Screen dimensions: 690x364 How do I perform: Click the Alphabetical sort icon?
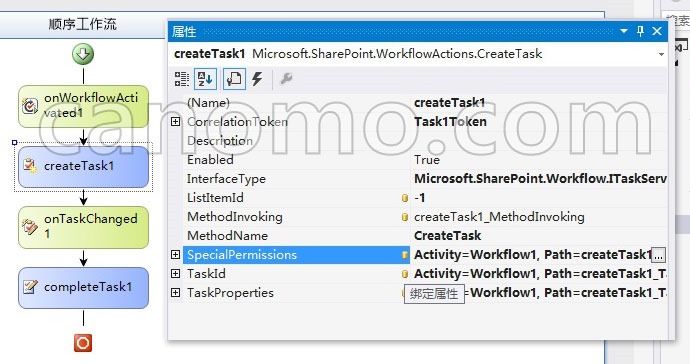206,79
